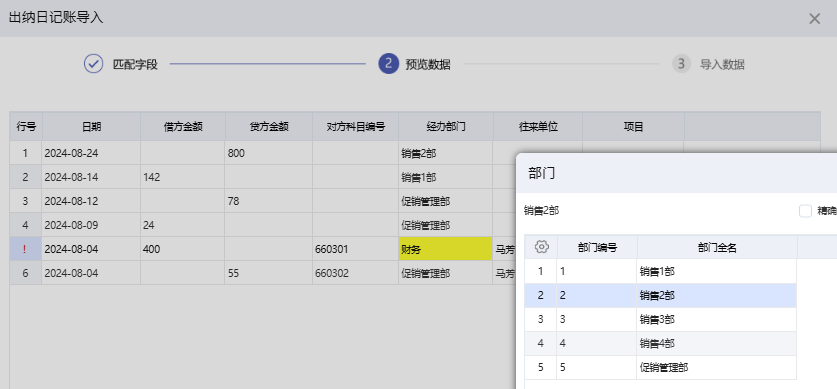Image resolution: width=837 pixels, height=389 pixels.
Task: Select 促销管理部 in the department popup list
Action: [660, 368]
